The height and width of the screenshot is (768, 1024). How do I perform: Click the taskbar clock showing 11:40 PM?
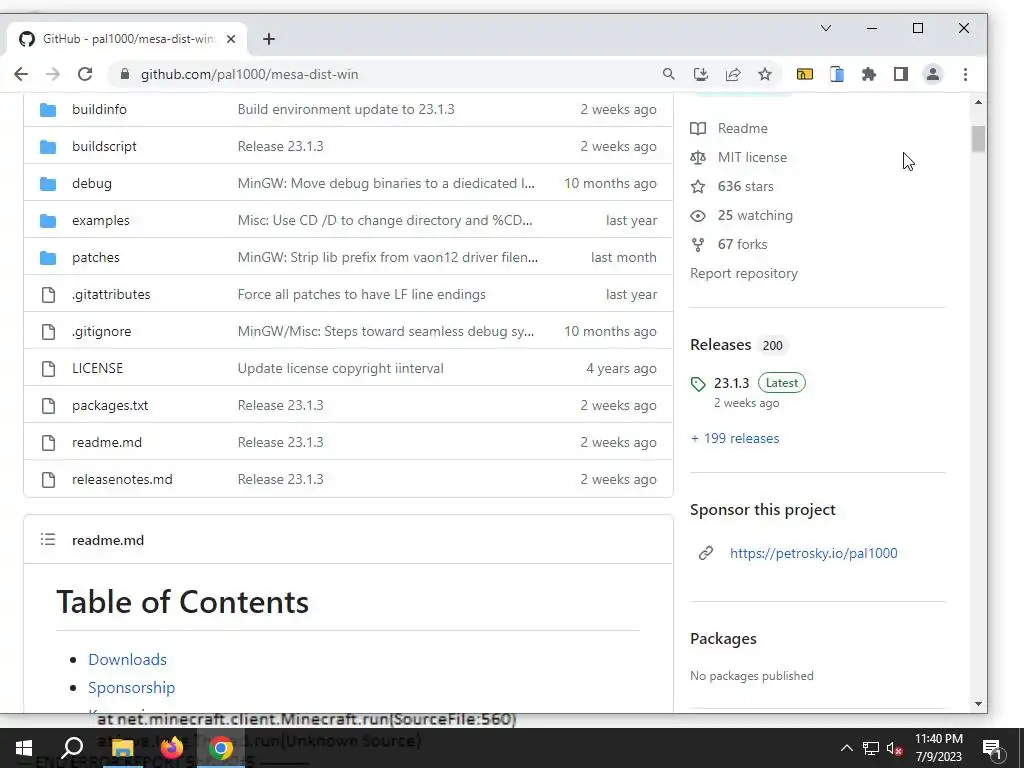coord(938,748)
